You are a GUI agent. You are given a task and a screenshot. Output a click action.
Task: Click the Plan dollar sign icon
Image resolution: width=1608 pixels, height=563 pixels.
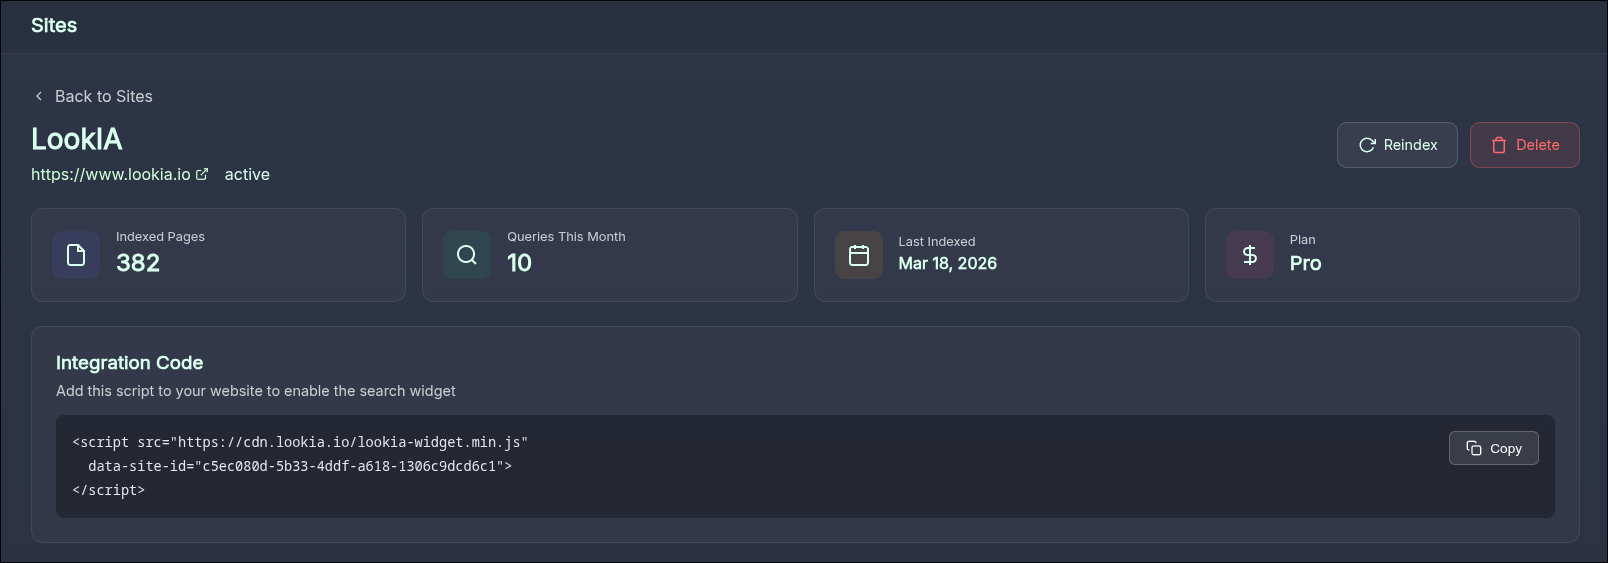[x=1250, y=255]
